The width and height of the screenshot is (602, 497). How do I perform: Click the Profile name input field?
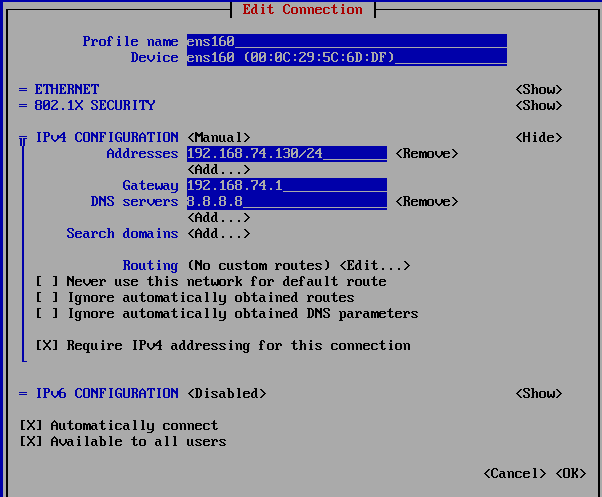[346, 42]
